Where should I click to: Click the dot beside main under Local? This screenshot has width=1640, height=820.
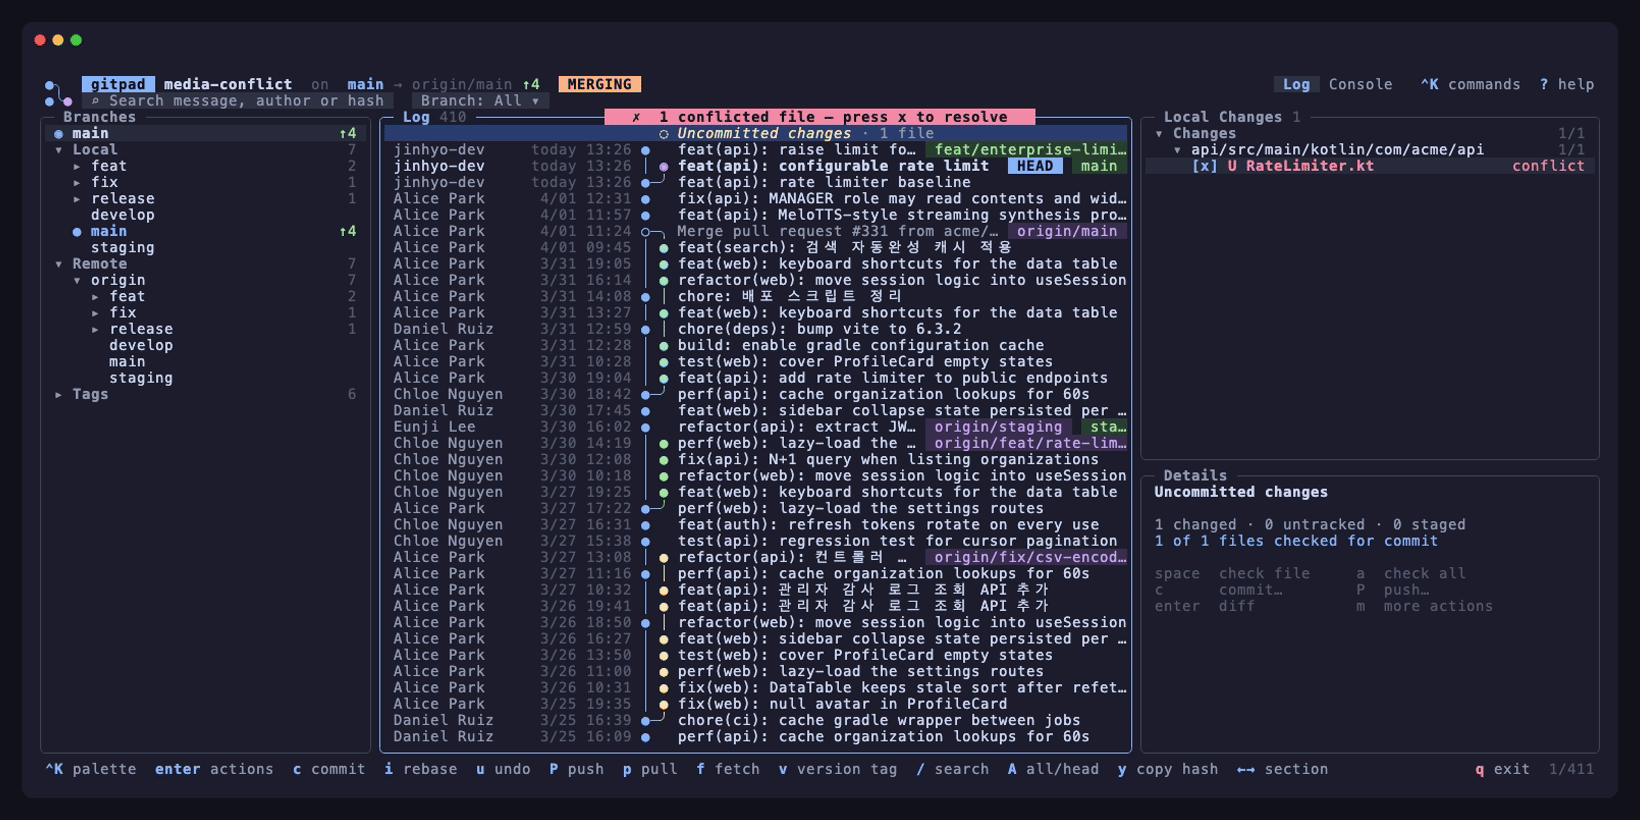pos(77,232)
